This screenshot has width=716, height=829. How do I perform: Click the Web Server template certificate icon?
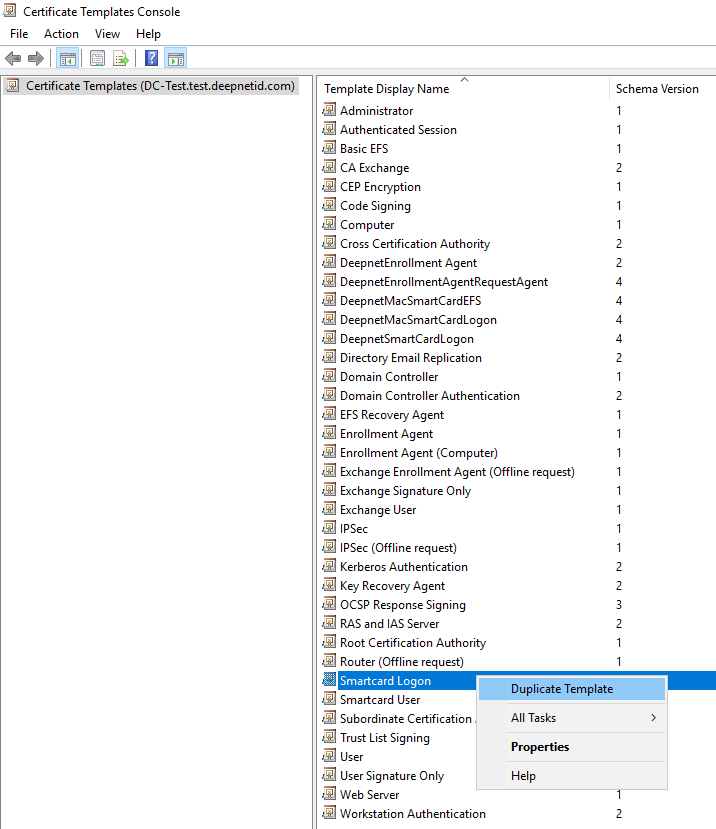(x=329, y=795)
